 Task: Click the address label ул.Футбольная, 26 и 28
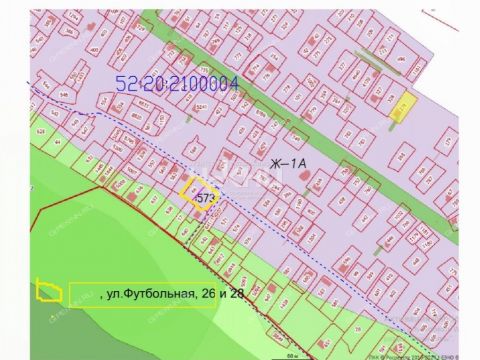click(175, 294)
